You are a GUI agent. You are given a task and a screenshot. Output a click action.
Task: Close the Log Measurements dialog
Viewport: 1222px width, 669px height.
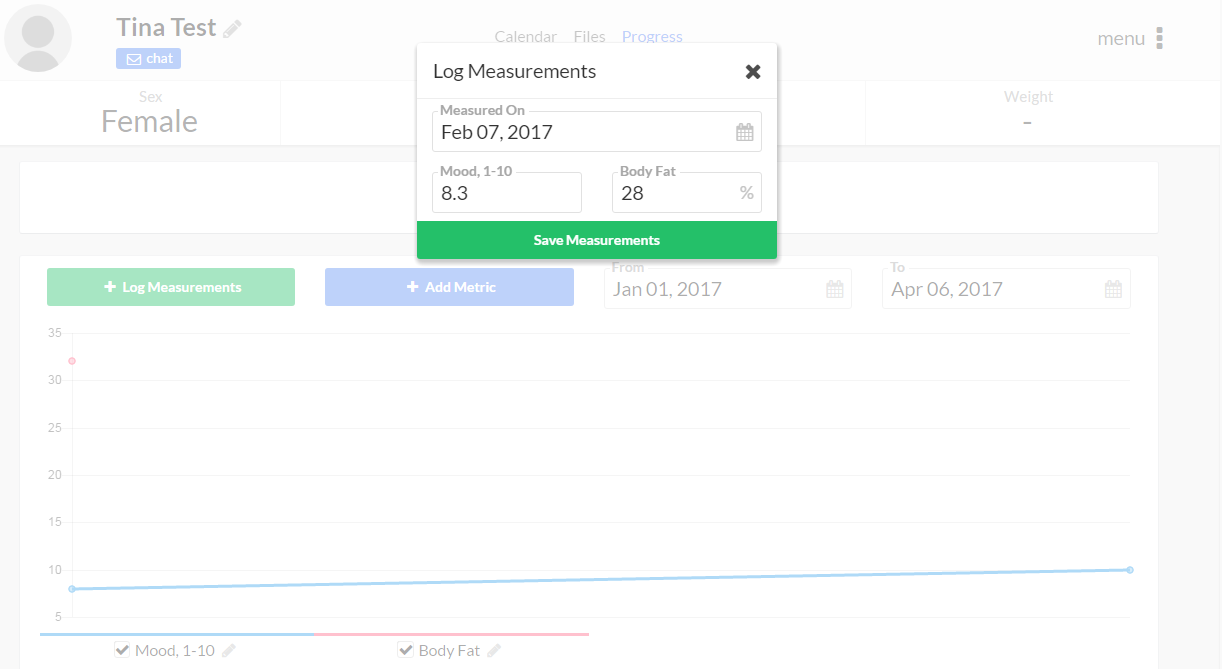pyautogui.click(x=753, y=71)
